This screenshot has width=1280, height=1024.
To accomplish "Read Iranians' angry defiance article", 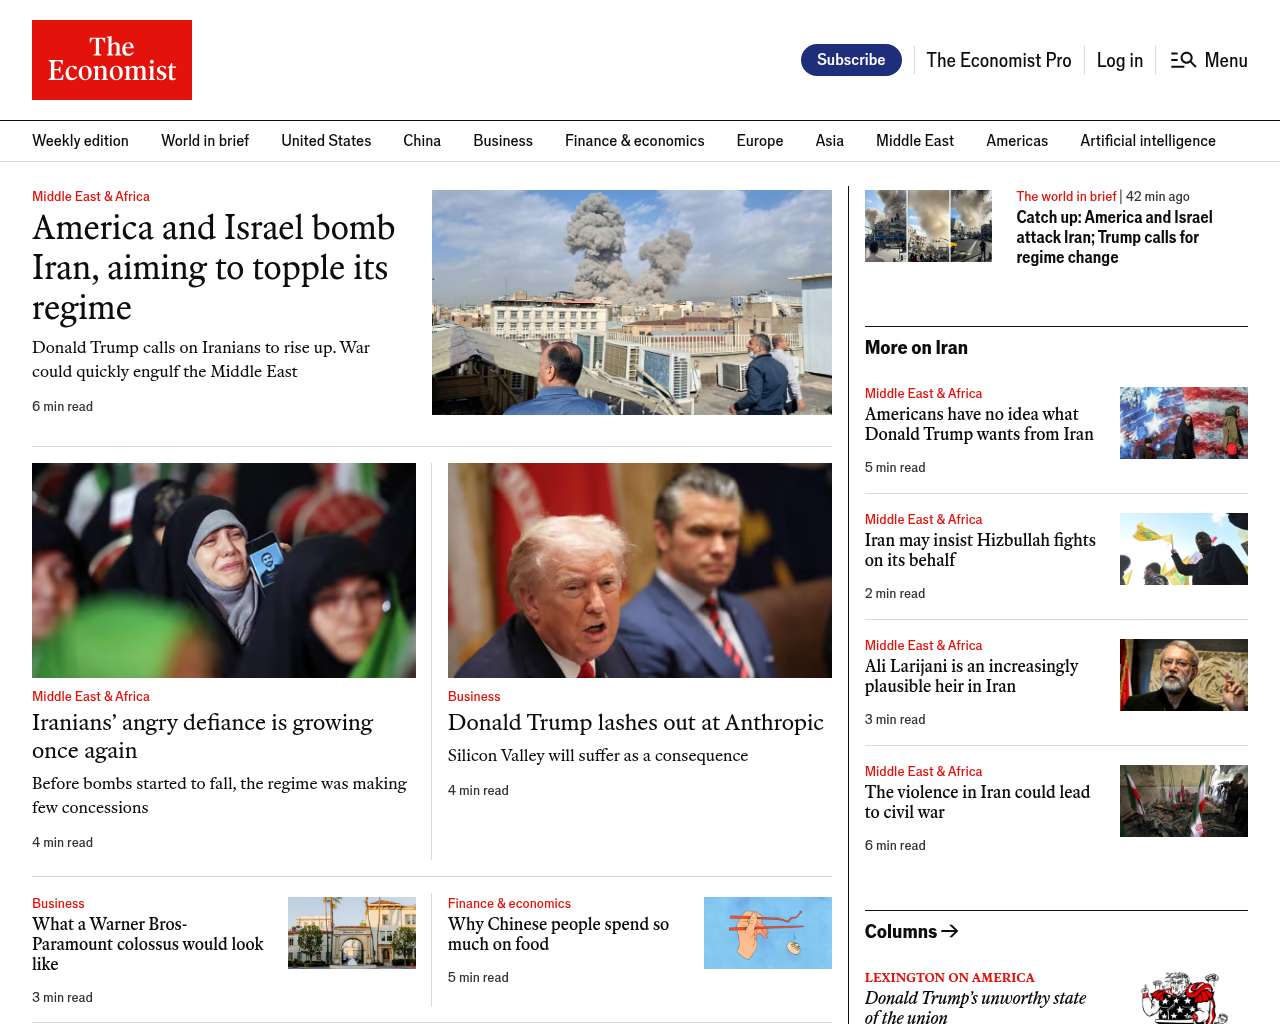I will pyautogui.click(x=203, y=736).
